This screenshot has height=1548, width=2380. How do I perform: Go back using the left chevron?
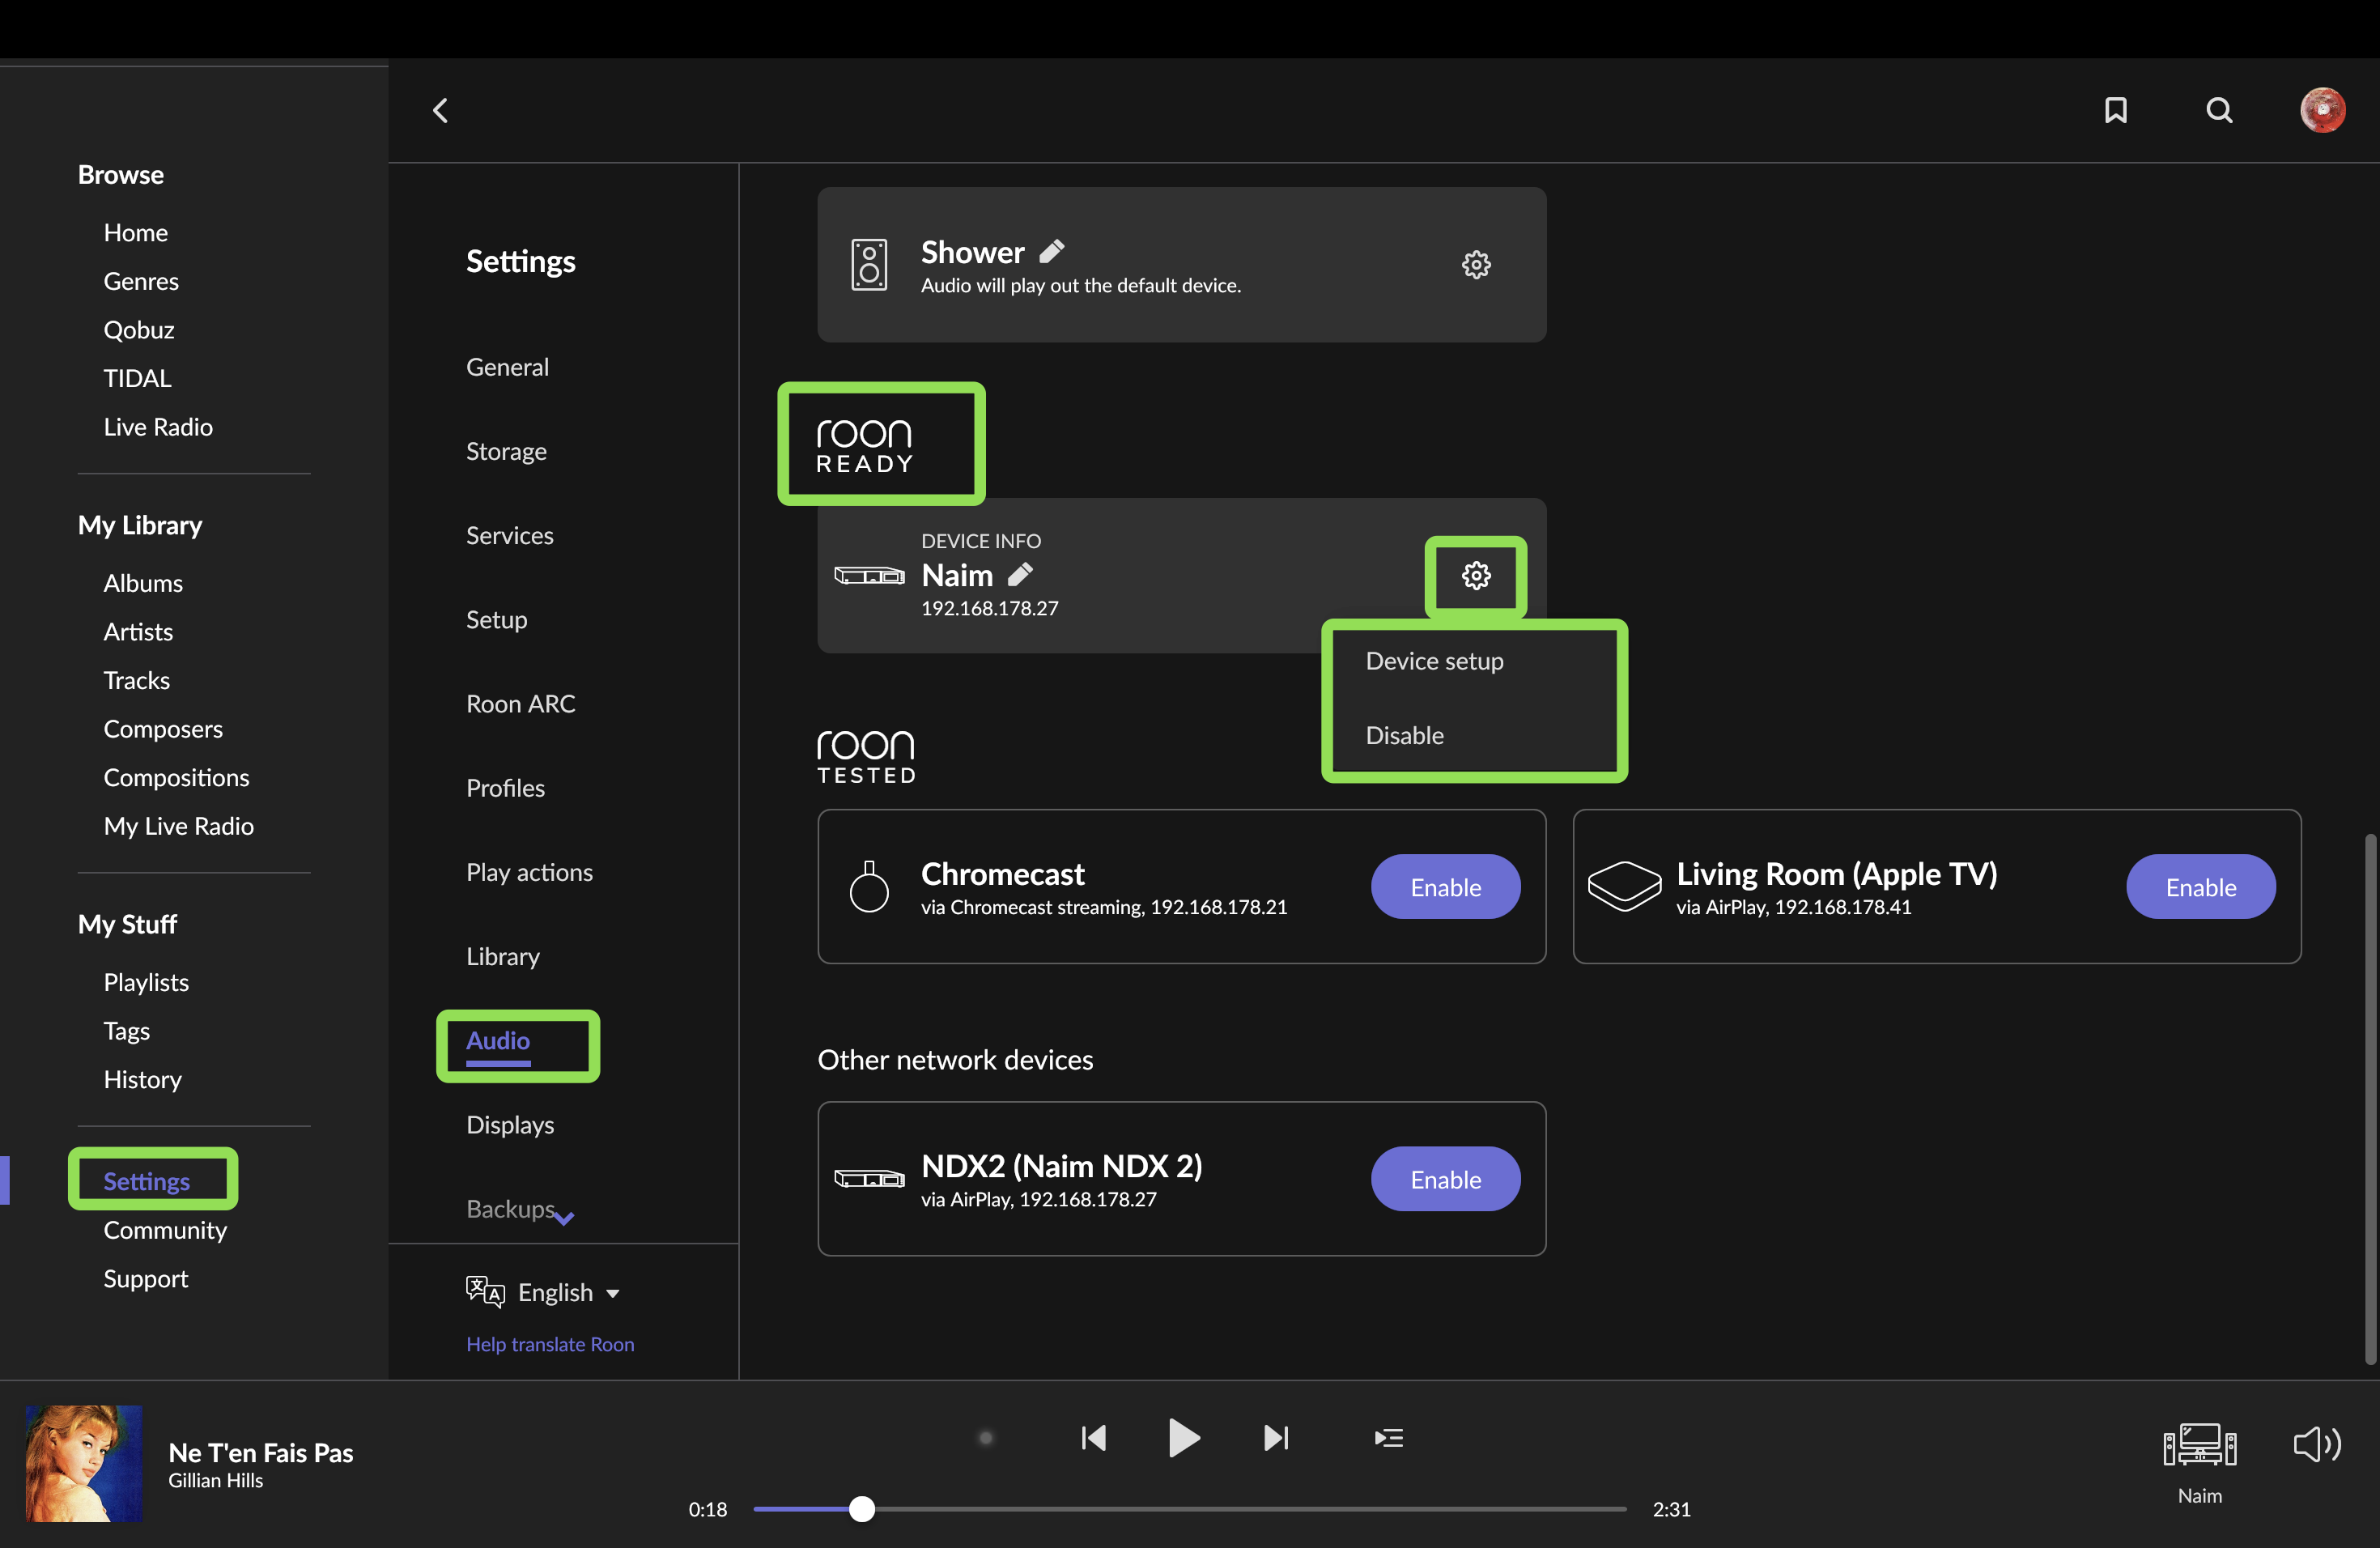click(x=440, y=110)
